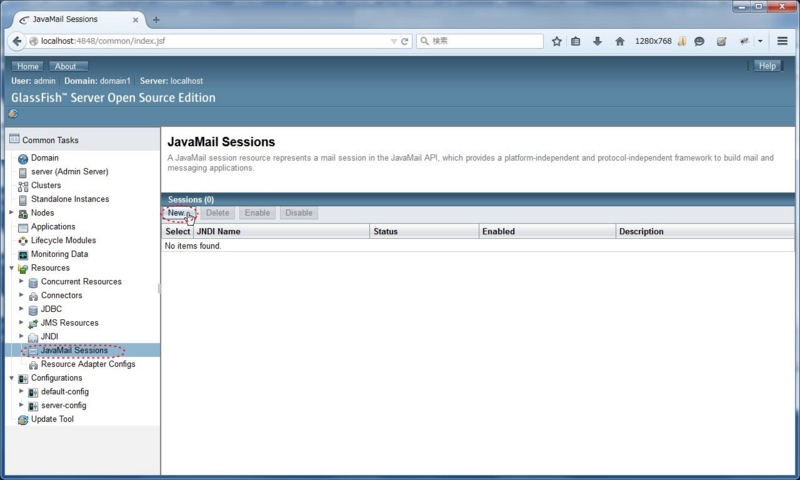This screenshot has width=800, height=480.
Task: Click the Standalone Instances icon
Action: 22,200
